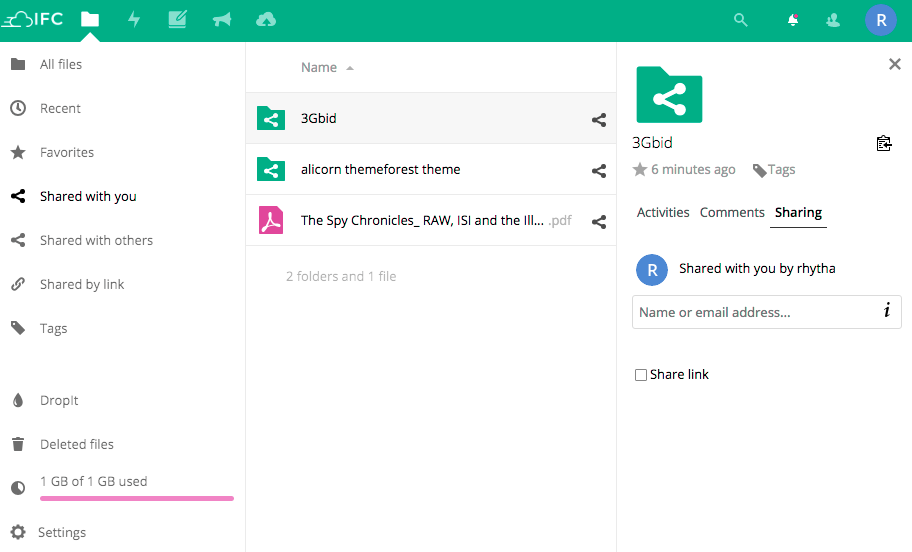
Task: Favorite 3Gbid using the star icon
Action: [x=640, y=170]
